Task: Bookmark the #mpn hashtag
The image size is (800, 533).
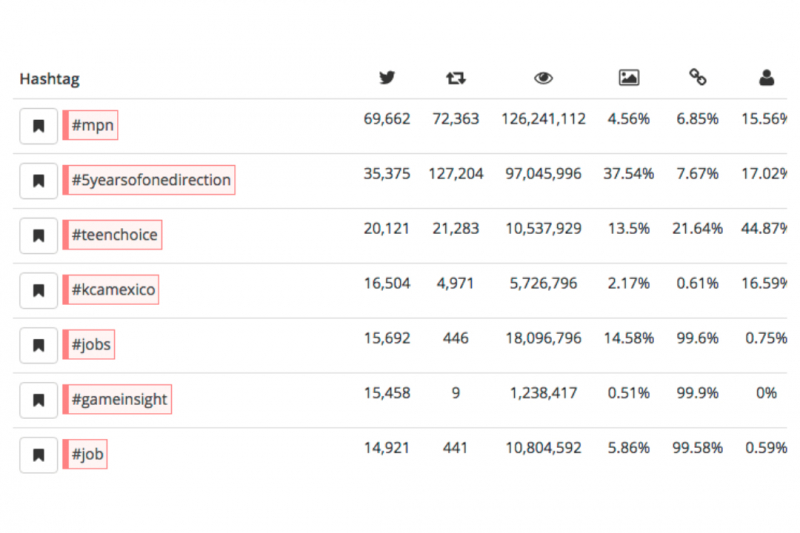Action: point(38,125)
